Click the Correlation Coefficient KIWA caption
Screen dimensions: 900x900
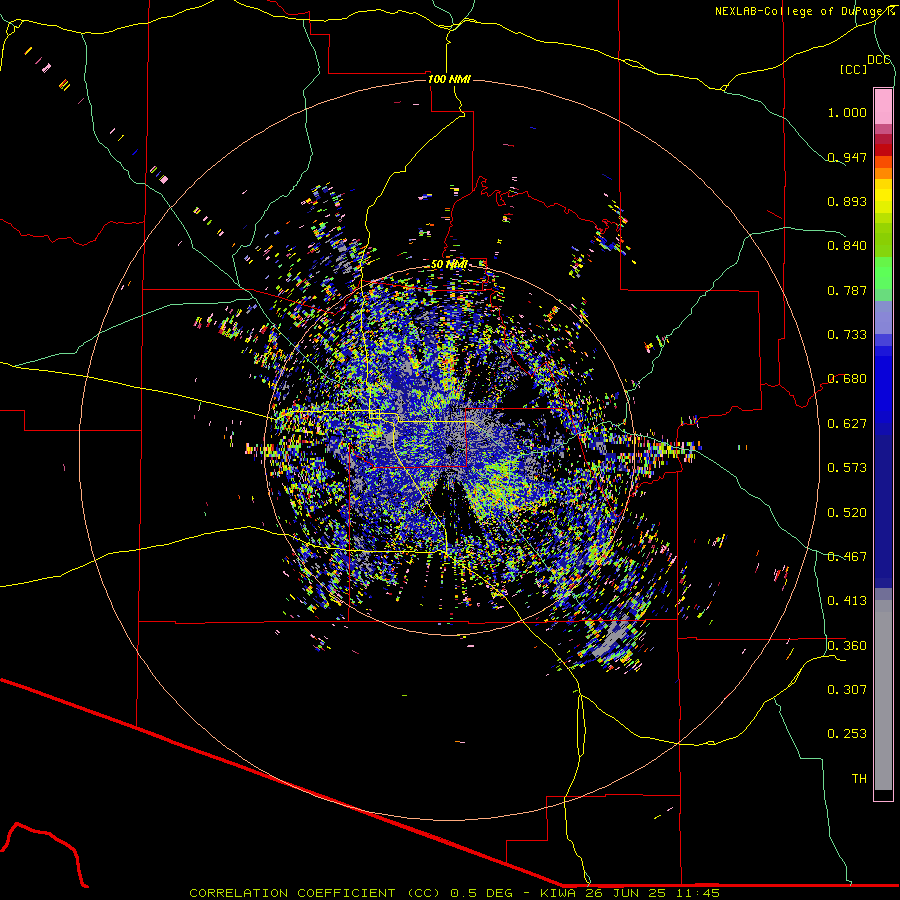click(454, 893)
